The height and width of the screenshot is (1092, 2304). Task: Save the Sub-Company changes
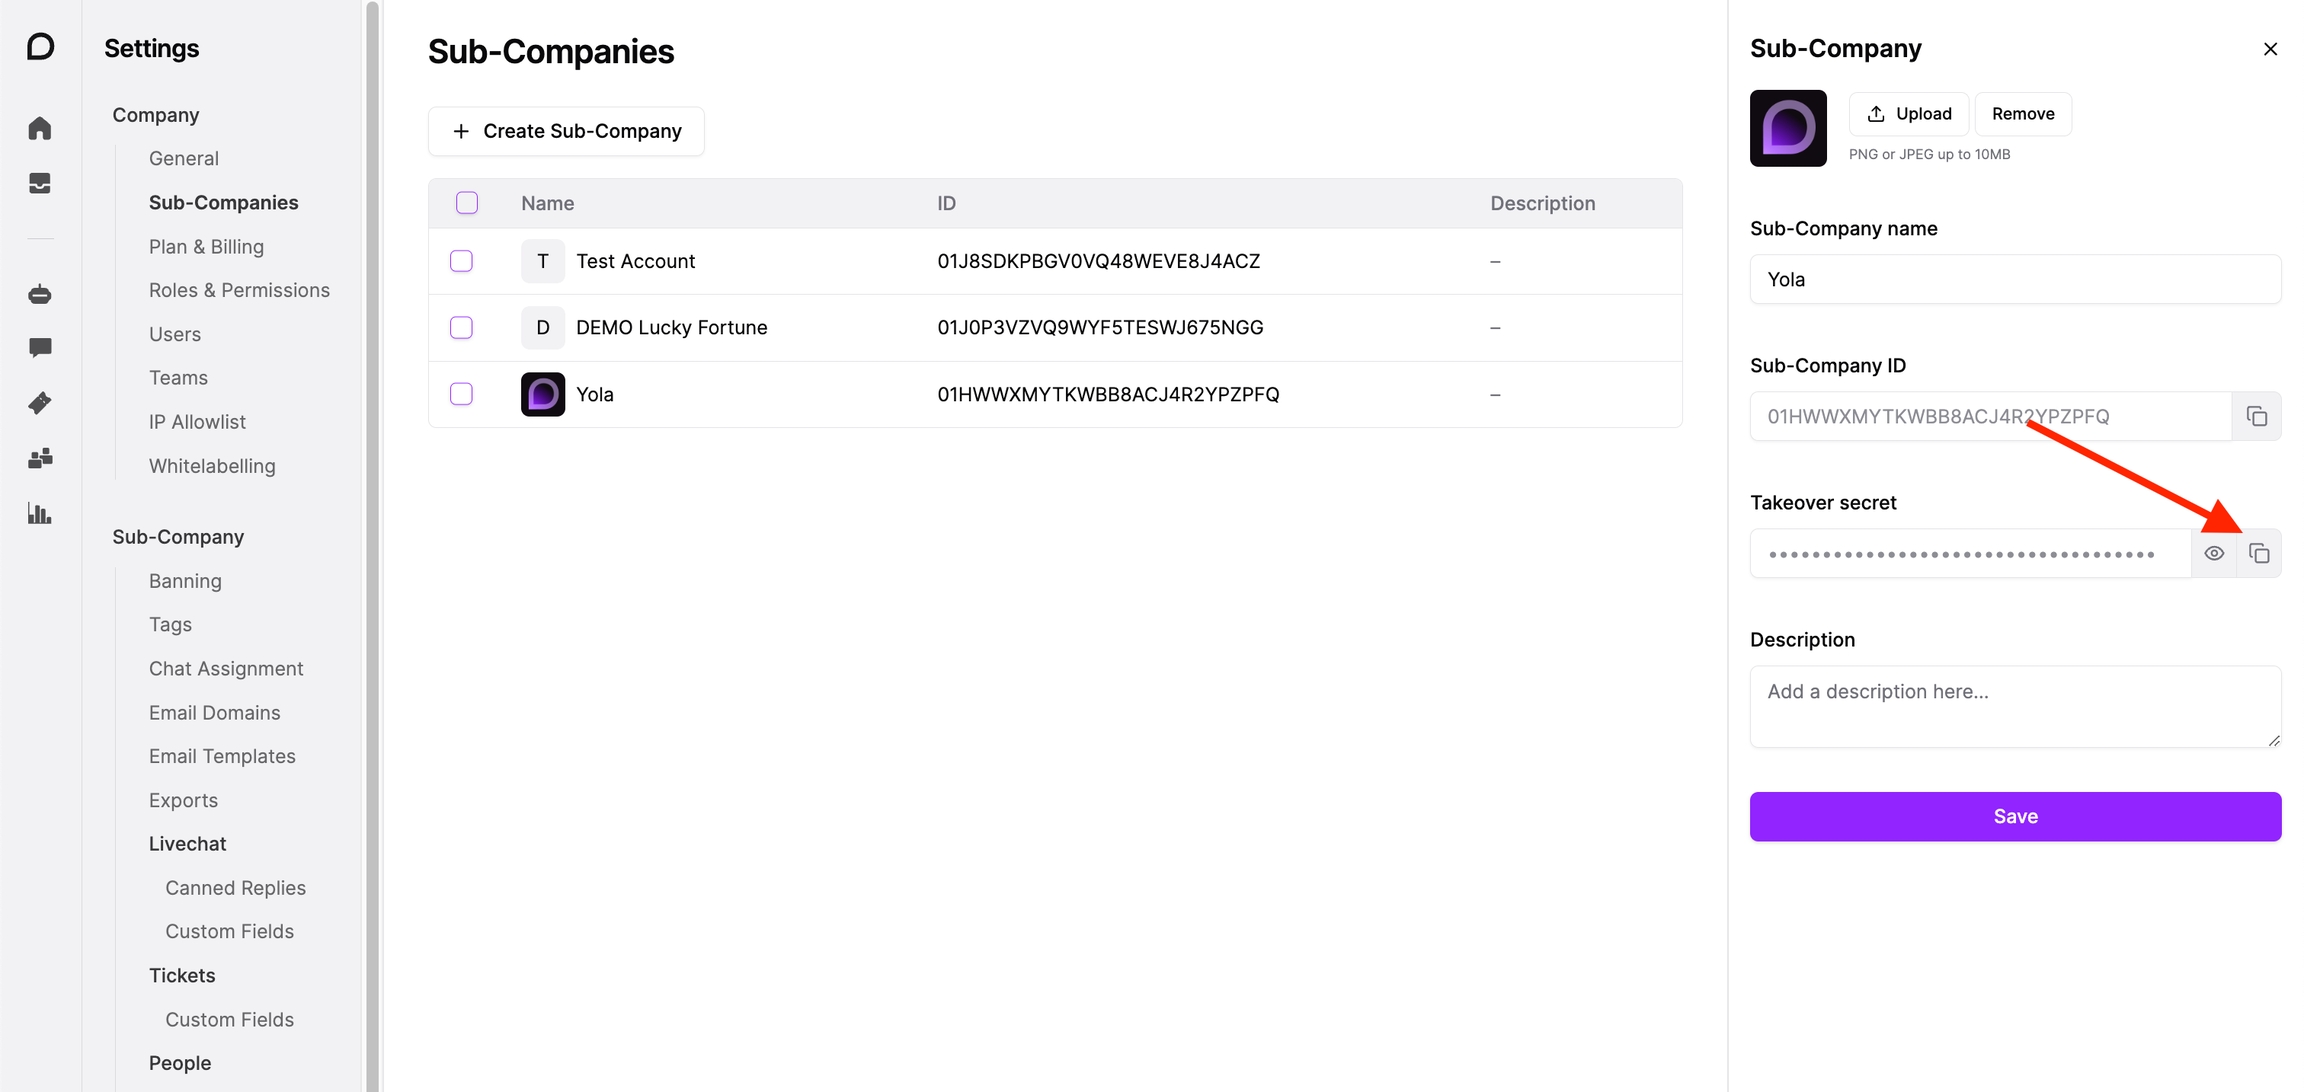point(2015,816)
